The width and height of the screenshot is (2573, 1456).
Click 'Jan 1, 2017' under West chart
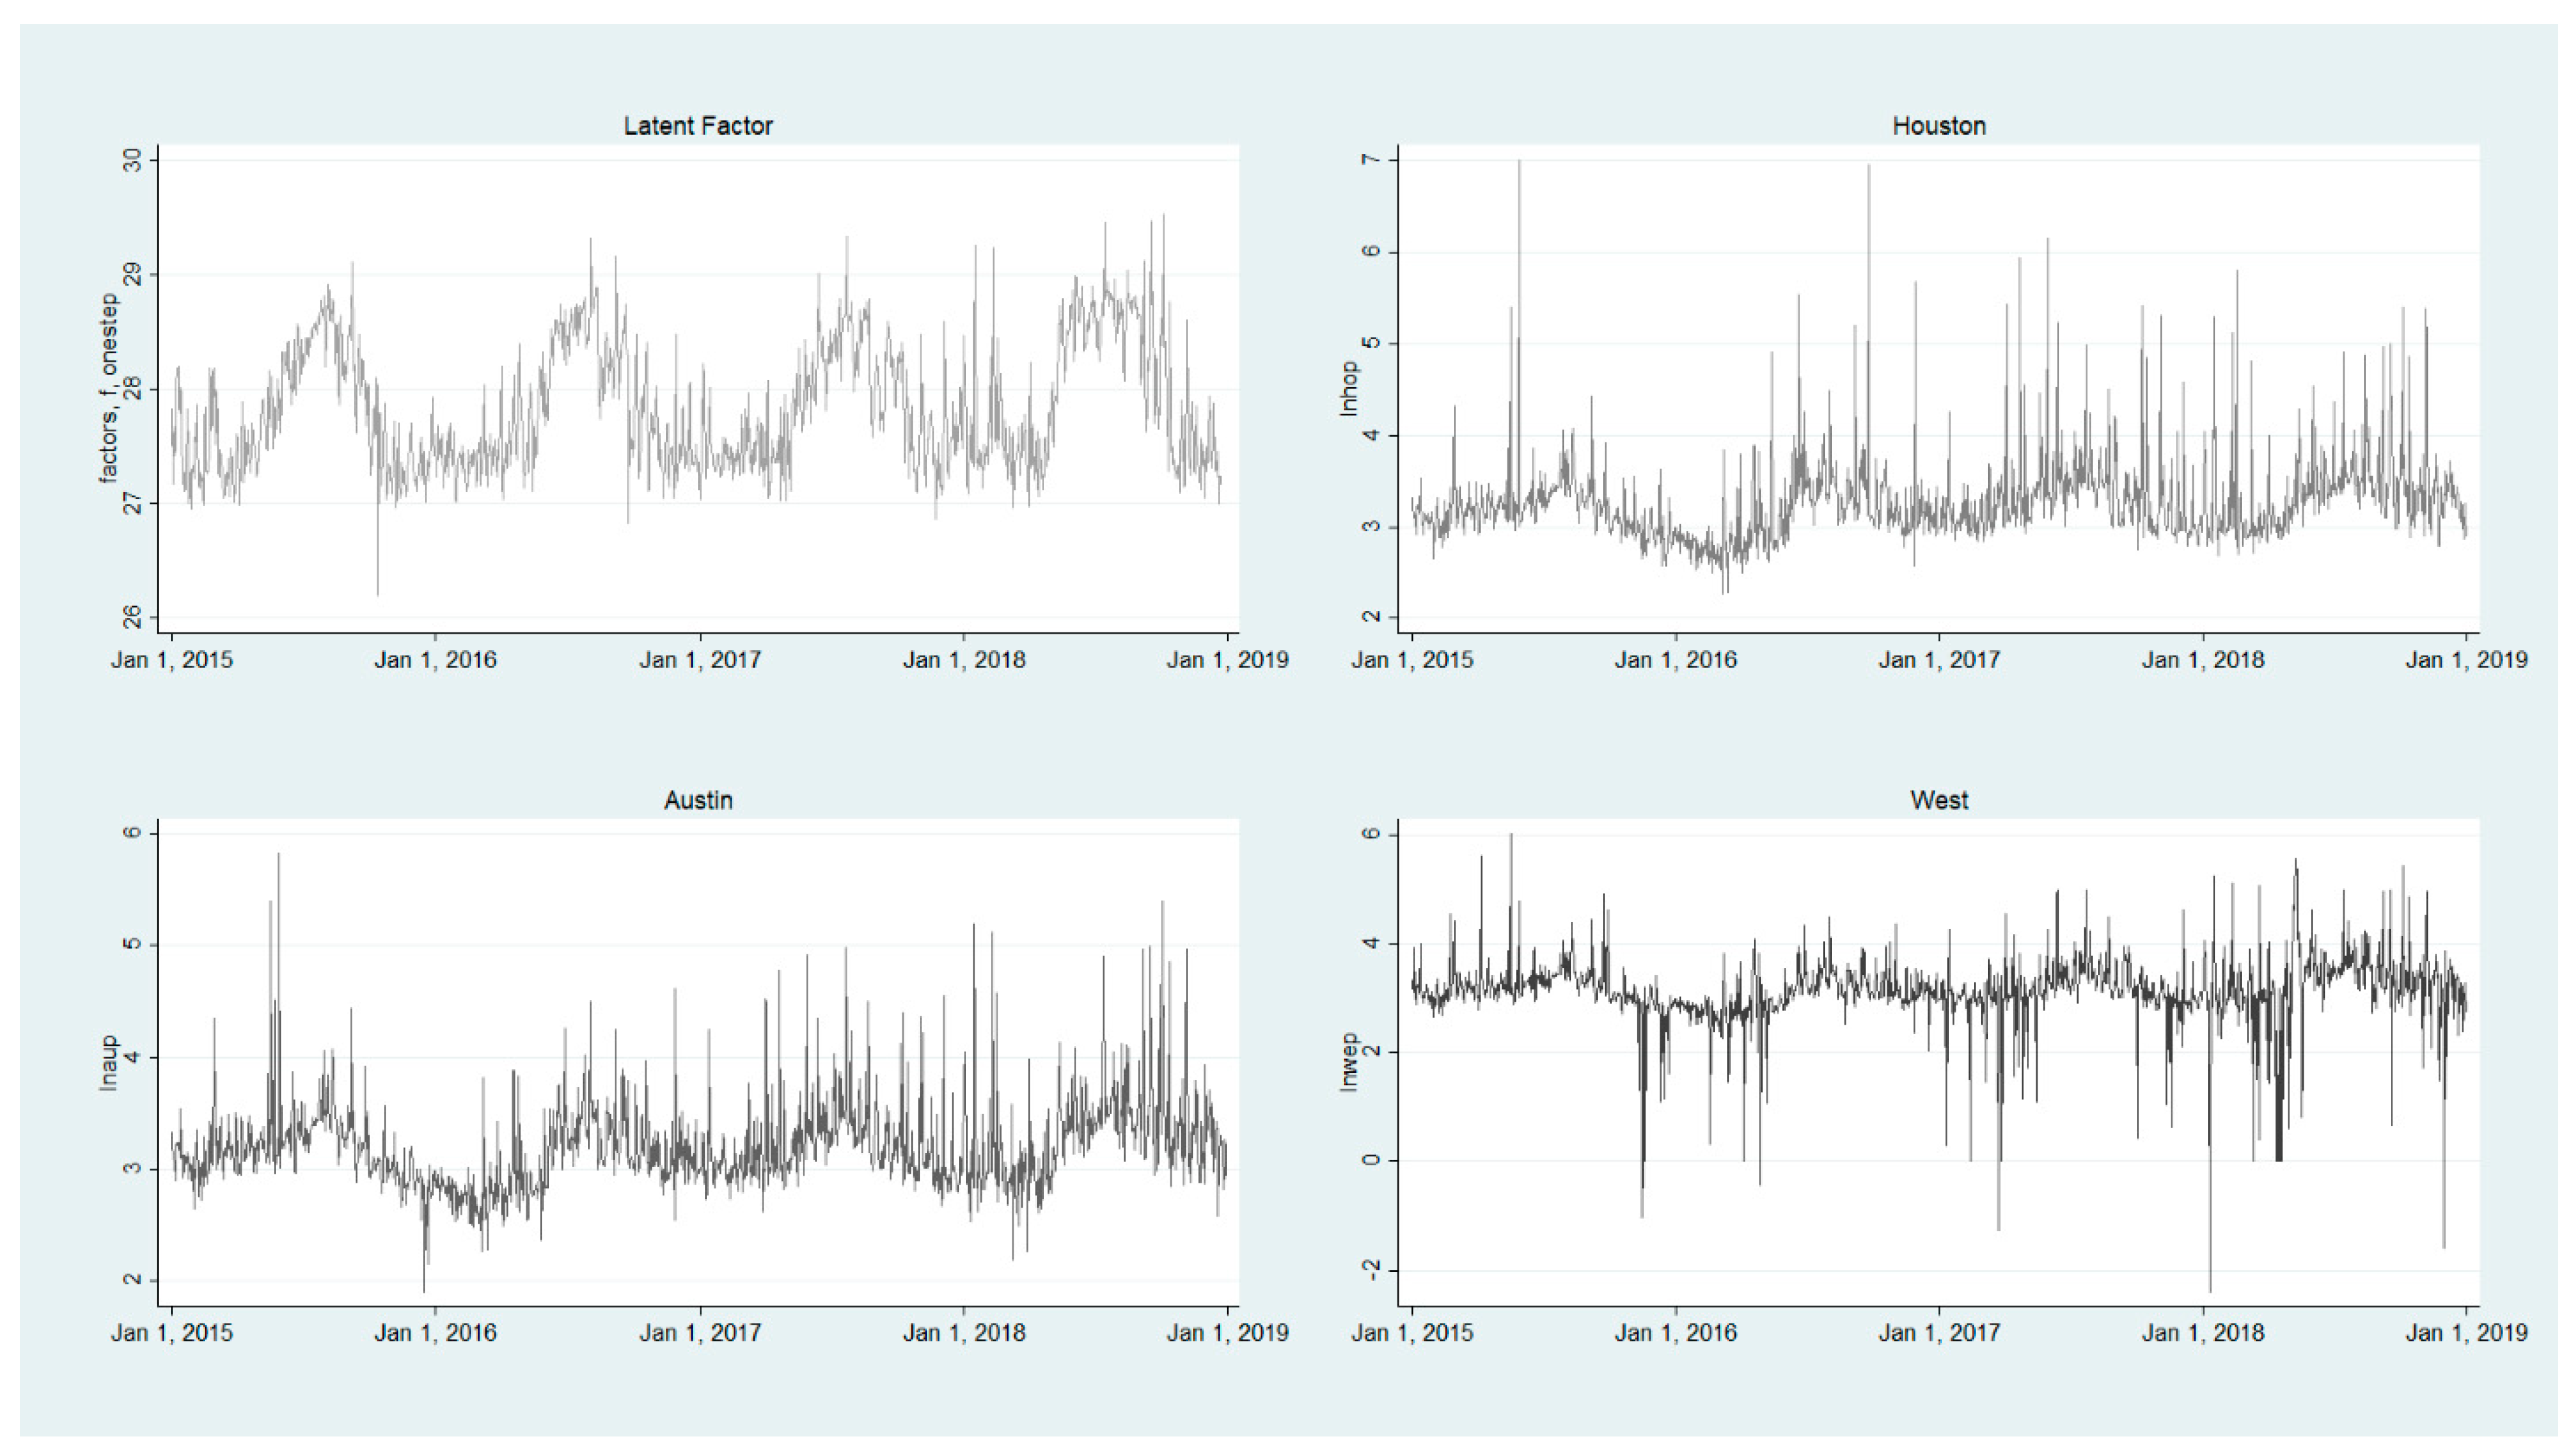[1940, 1333]
